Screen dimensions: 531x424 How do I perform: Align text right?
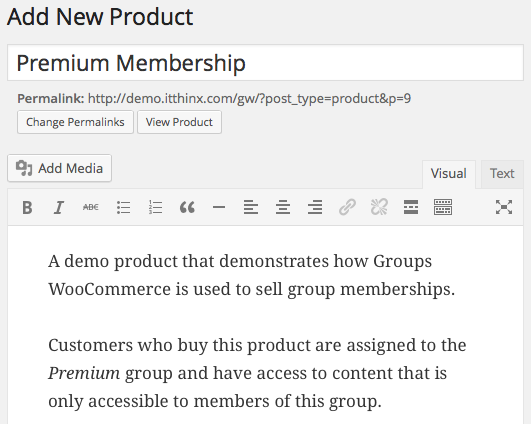[315, 207]
